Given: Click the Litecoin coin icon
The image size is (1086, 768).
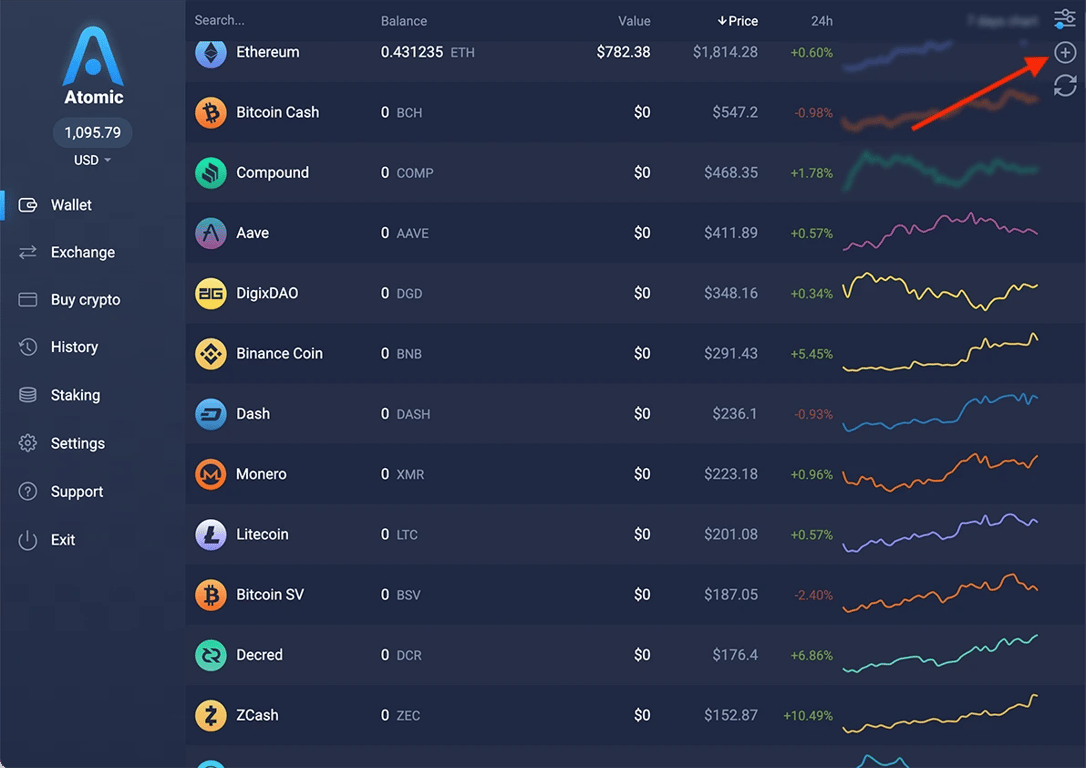Looking at the screenshot, I should pyautogui.click(x=211, y=534).
